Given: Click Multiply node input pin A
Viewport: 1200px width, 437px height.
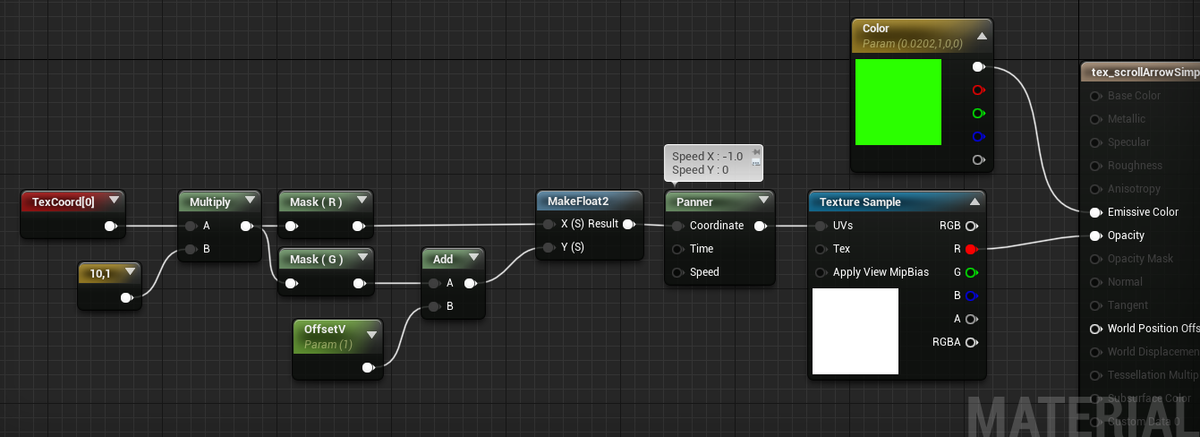Looking at the screenshot, I should [190, 226].
